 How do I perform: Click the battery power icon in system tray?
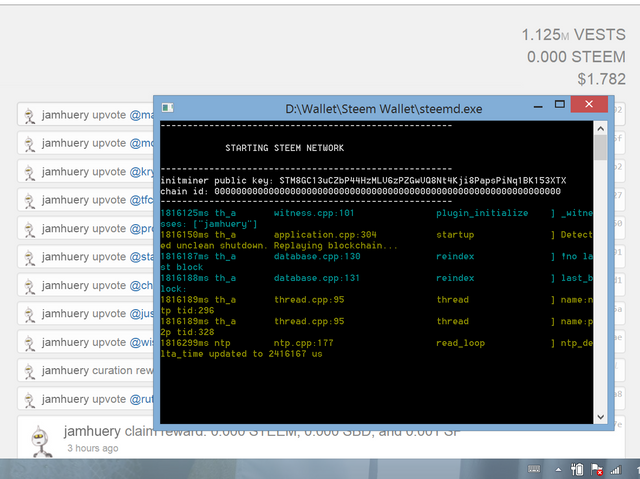click(577, 469)
